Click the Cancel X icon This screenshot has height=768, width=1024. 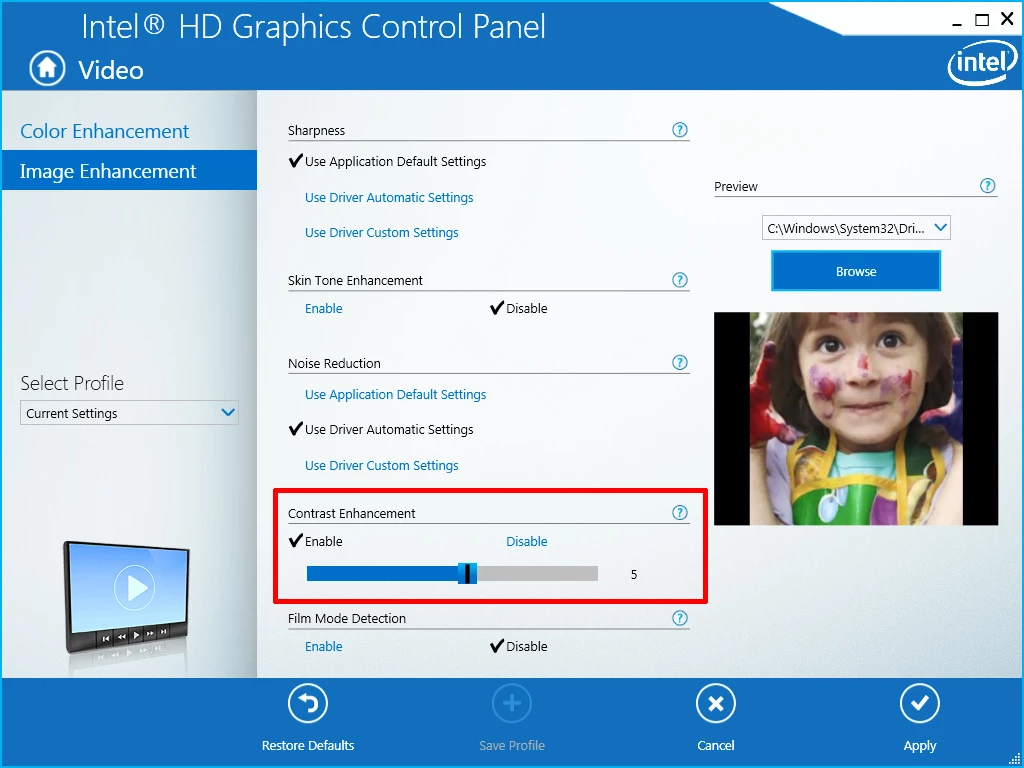pos(716,704)
